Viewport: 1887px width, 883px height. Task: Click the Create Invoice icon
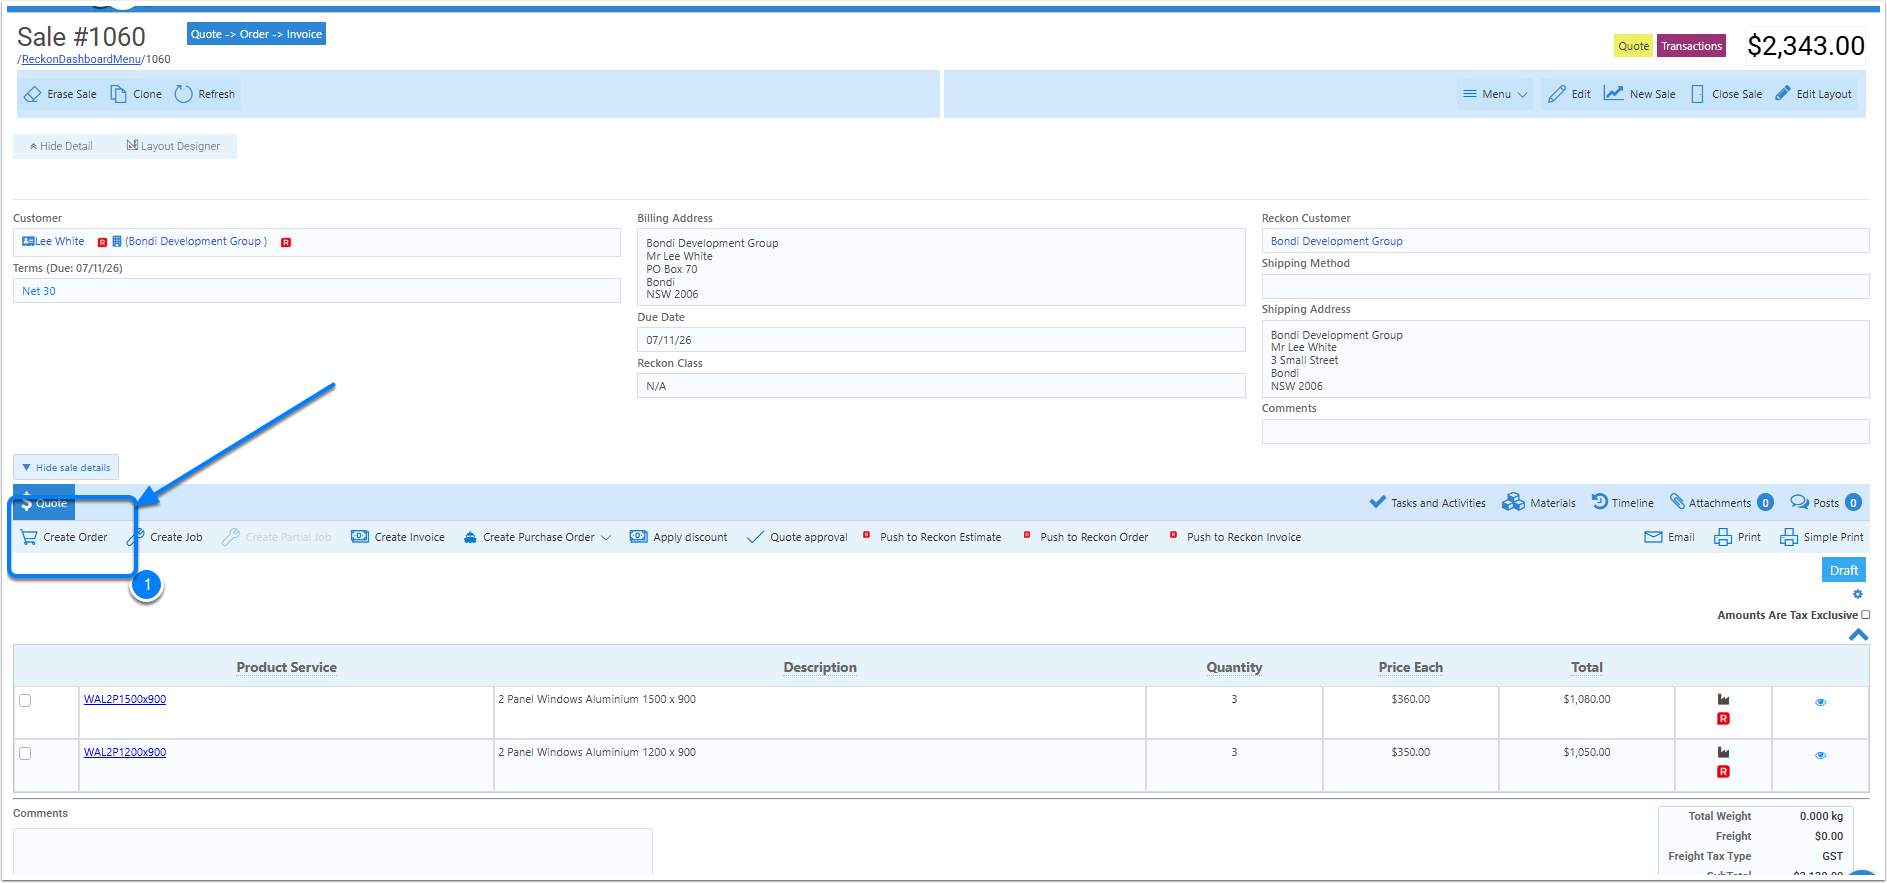click(x=360, y=537)
